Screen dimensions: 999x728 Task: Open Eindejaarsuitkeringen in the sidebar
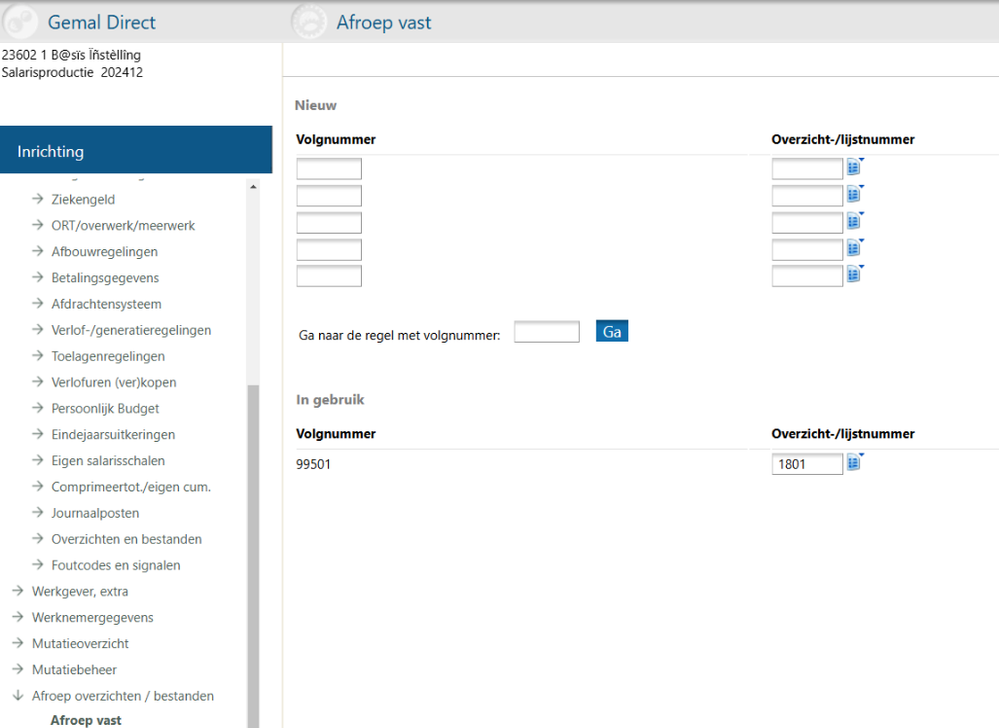click(x=113, y=434)
